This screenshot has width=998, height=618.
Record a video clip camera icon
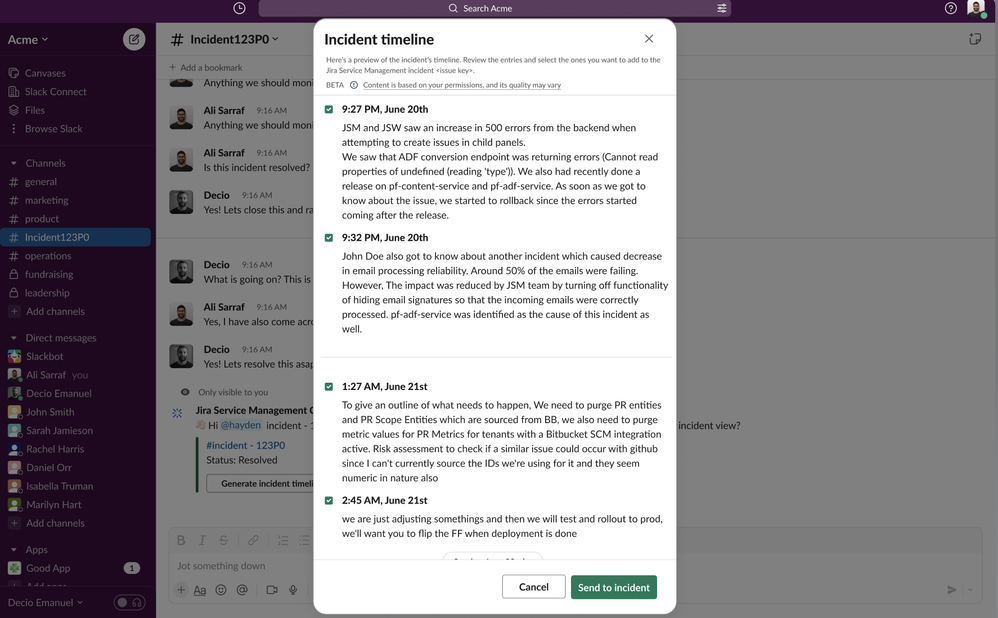pyautogui.click(x=272, y=590)
